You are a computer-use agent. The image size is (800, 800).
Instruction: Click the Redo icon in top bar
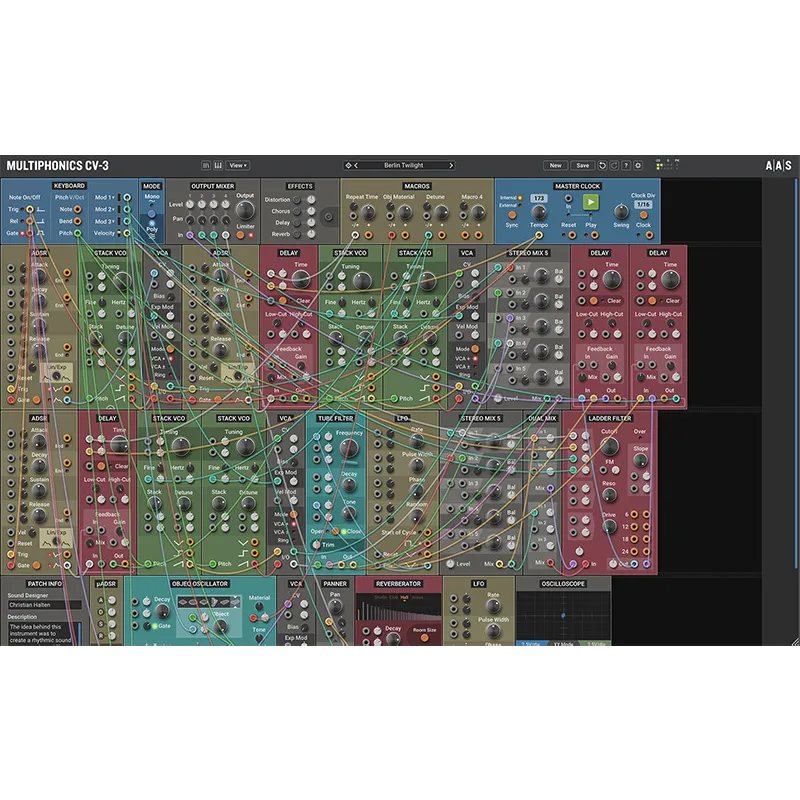(614, 165)
